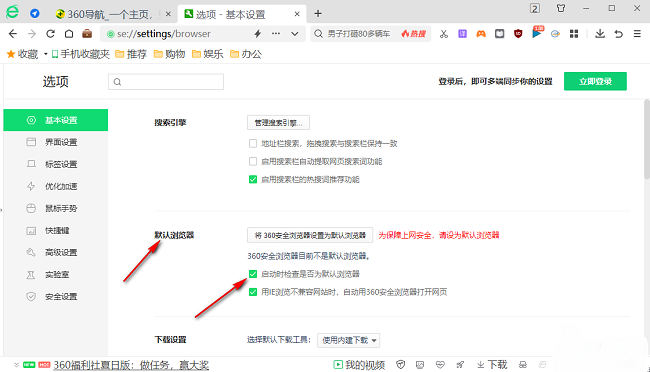
Task: Click the 管理搜索引擎 button
Action: click(x=278, y=123)
